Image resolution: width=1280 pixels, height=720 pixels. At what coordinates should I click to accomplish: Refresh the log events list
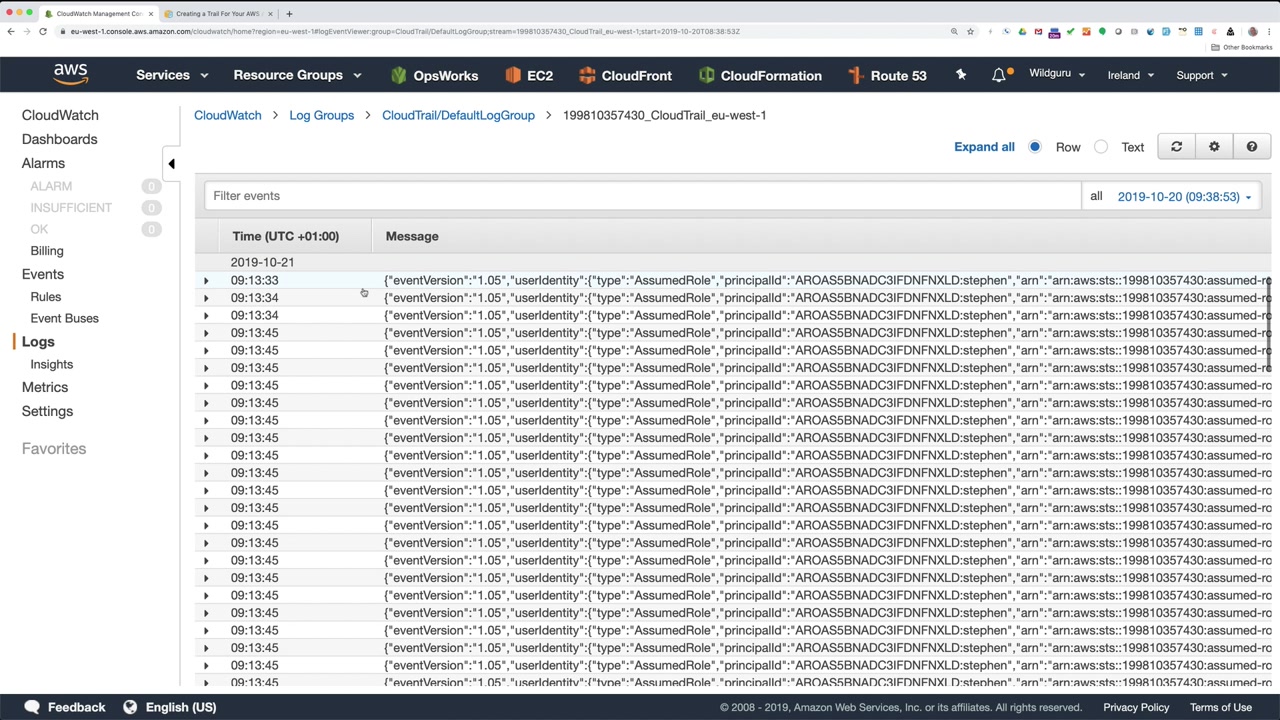pyautogui.click(x=1176, y=147)
